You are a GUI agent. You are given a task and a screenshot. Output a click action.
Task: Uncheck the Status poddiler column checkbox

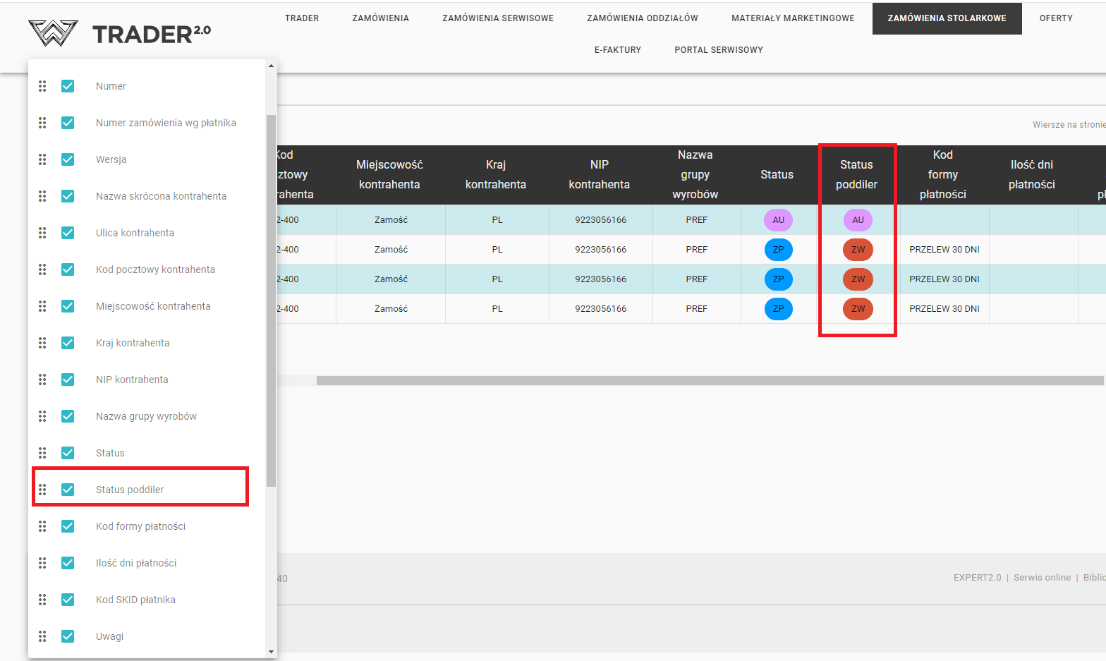(x=68, y=489)
